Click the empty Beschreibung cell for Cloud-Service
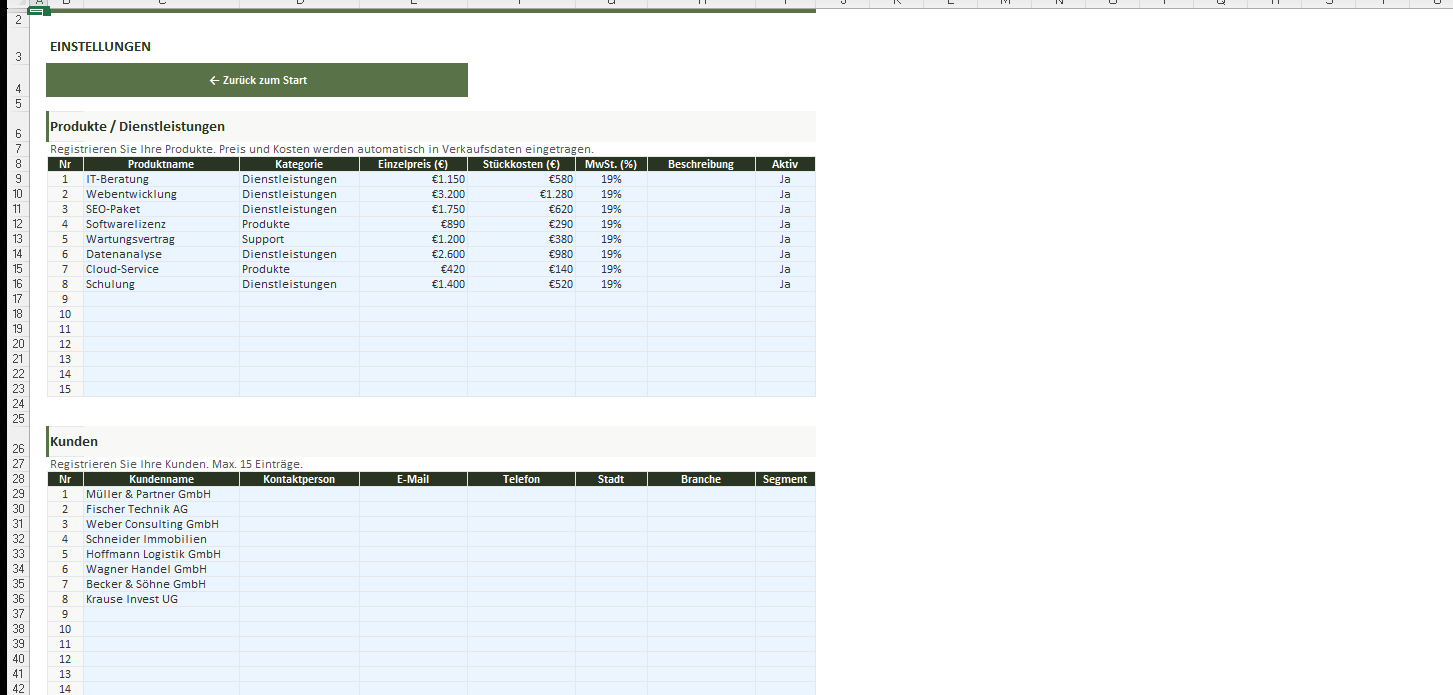The height and width of the screenshot is (695, 1453). 701,269
